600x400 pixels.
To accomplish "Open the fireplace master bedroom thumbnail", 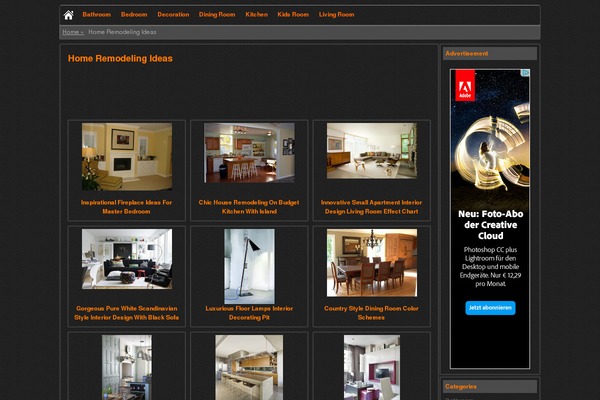I will [x=127, y=157].
